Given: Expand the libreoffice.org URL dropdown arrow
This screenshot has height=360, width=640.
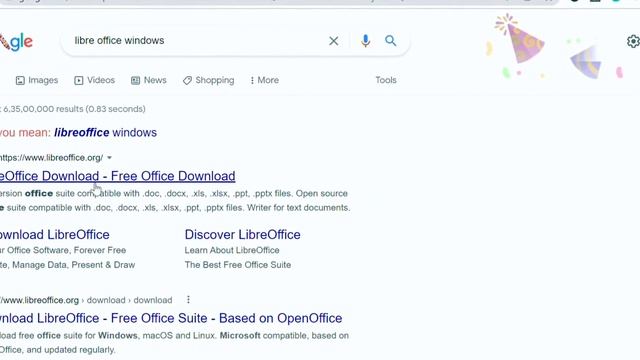Looking at the screenshot, I should click(109, 158).
